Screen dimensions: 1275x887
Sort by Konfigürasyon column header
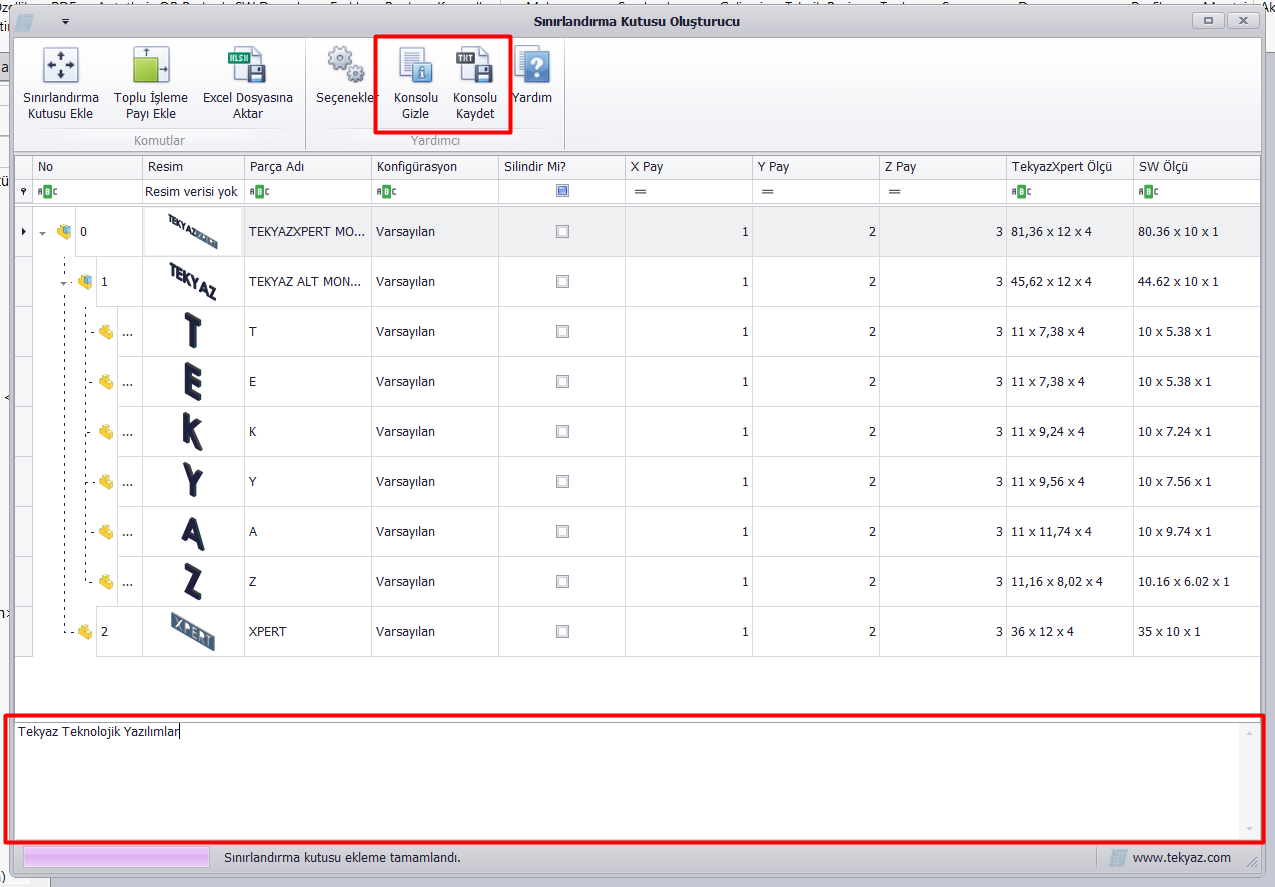435,167
